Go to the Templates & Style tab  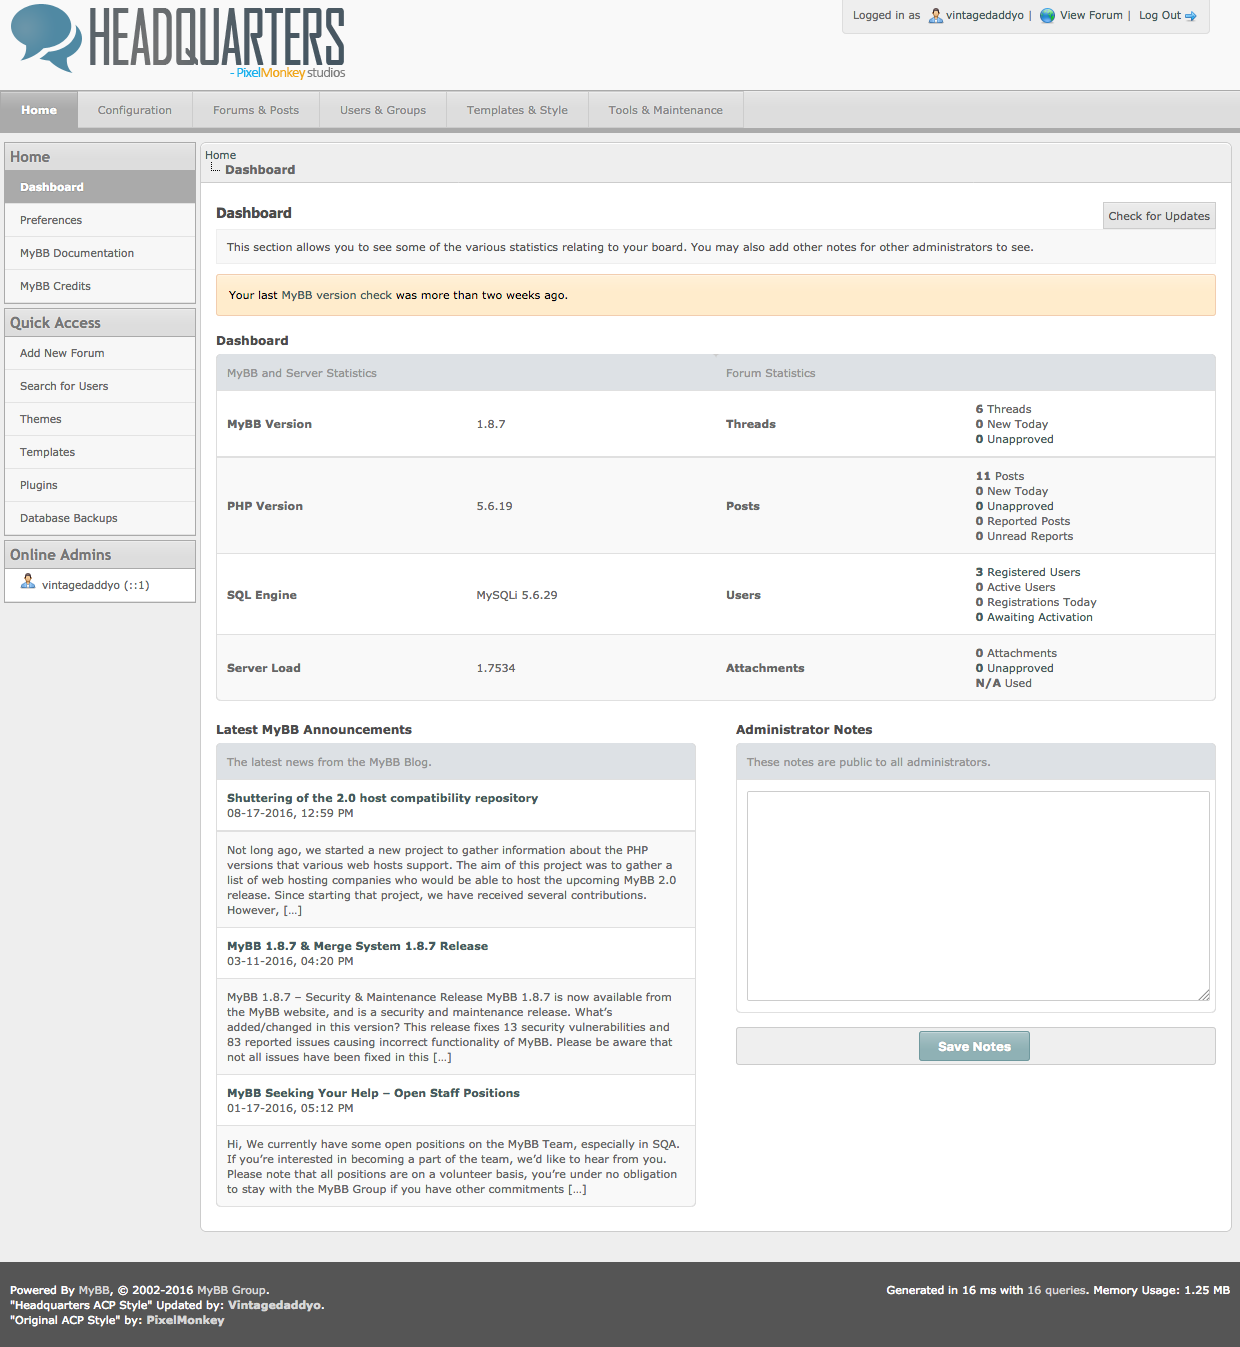(x=516, y=110)
